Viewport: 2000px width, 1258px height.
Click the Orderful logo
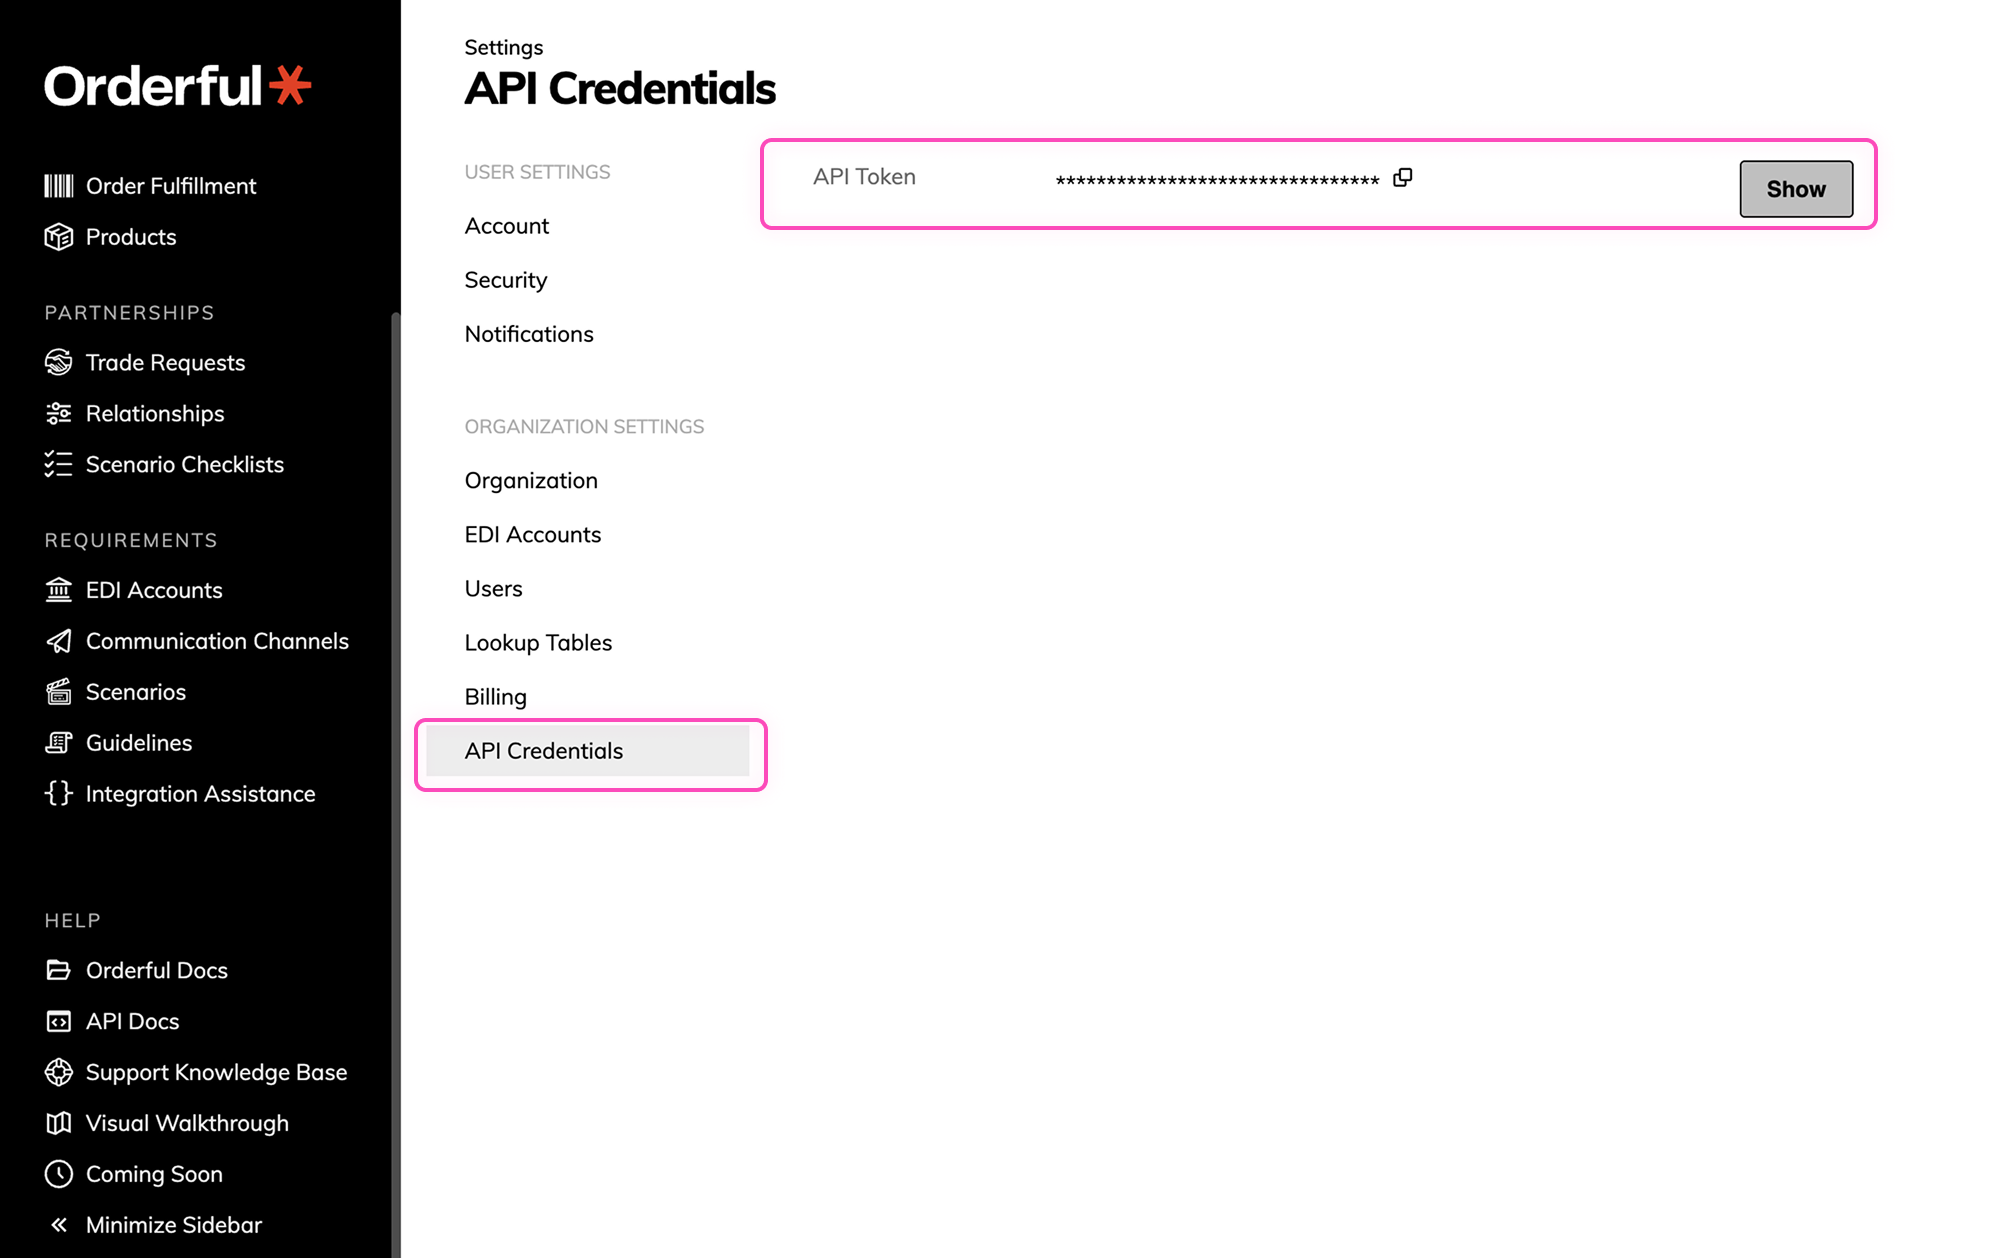[x=177, y=87]
